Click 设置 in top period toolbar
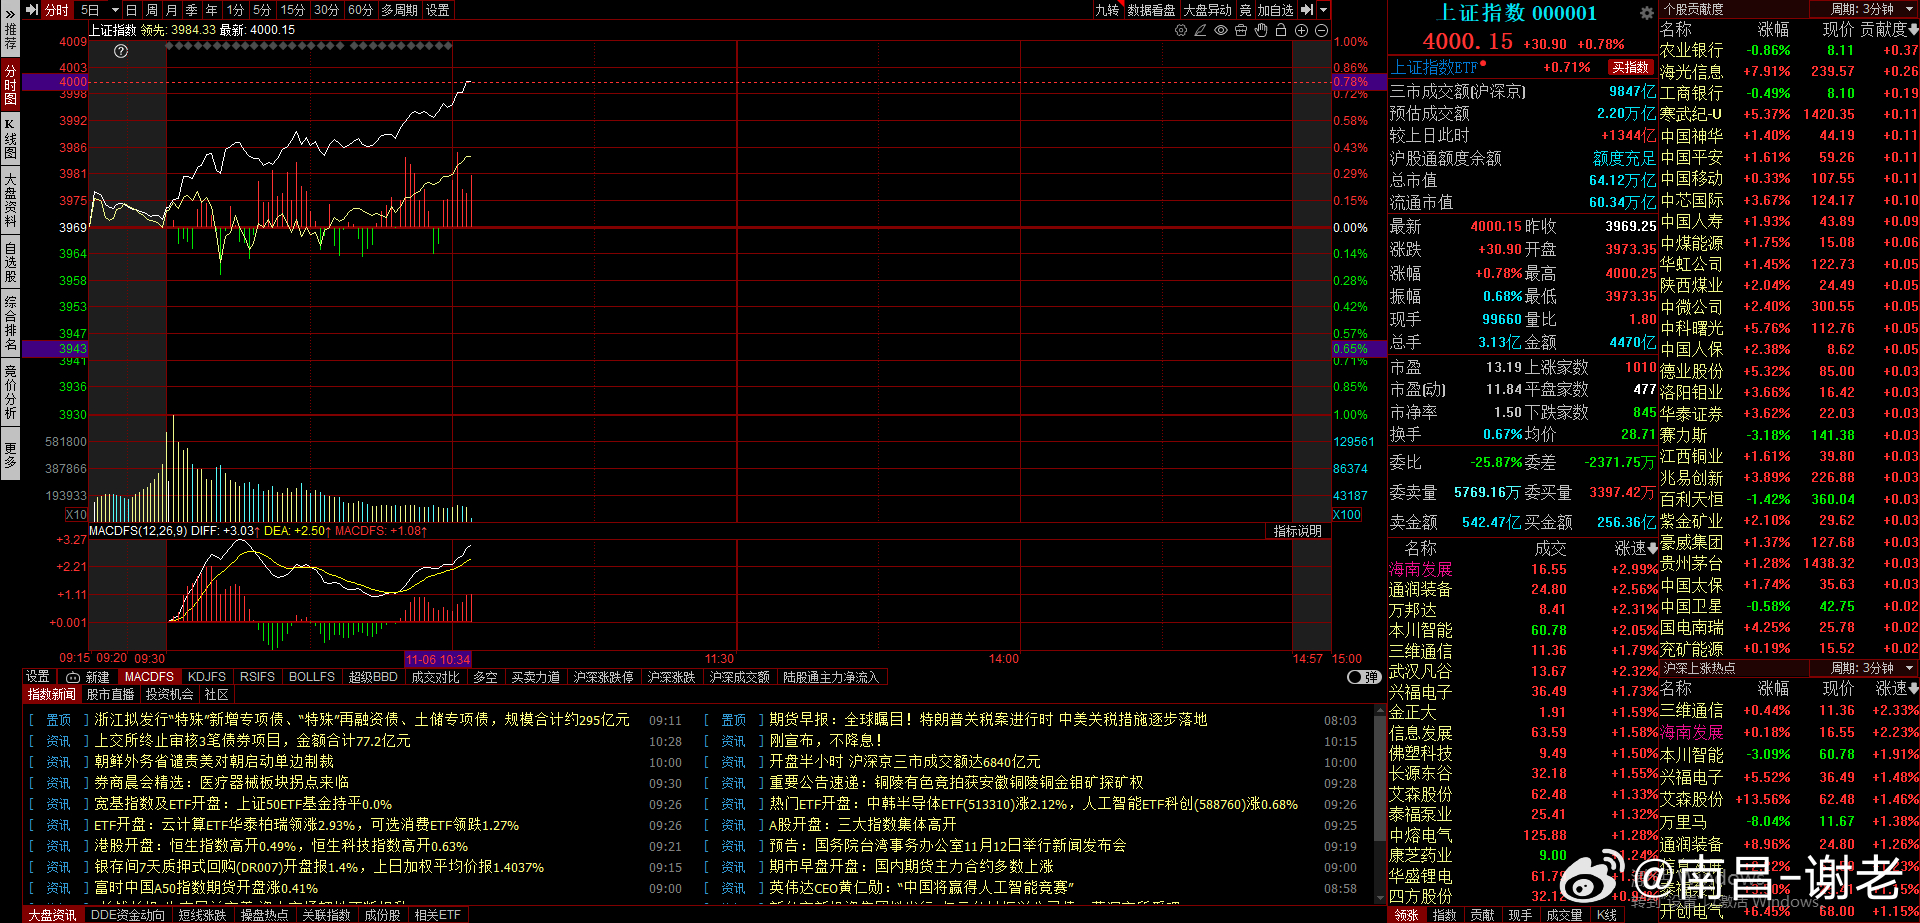1920x923 pixels. (438, 10)
